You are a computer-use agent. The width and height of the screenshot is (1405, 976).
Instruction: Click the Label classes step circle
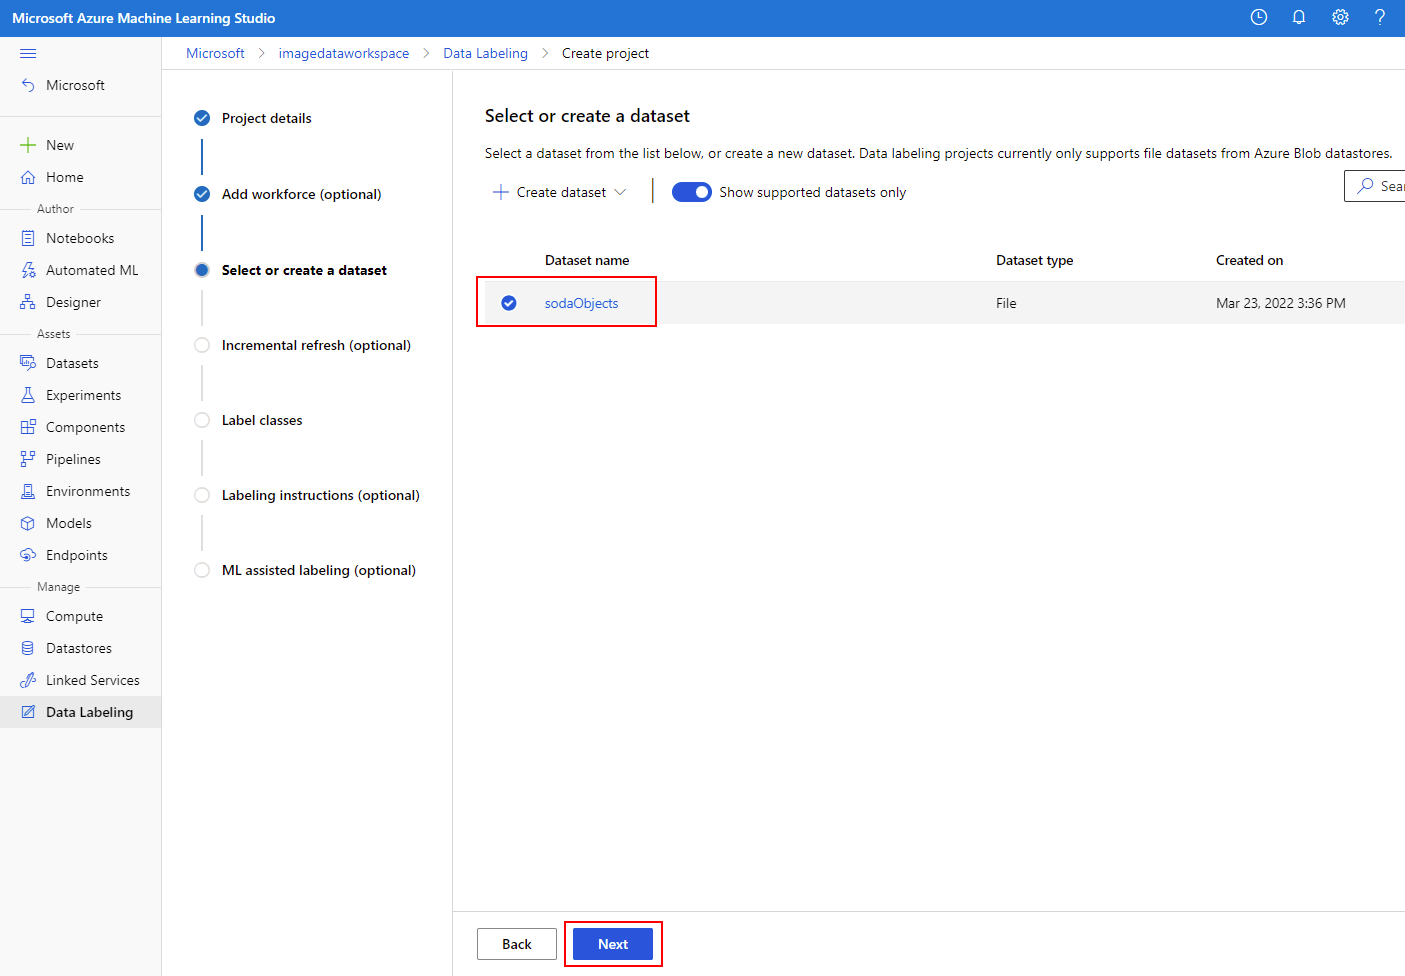point(202,420)
